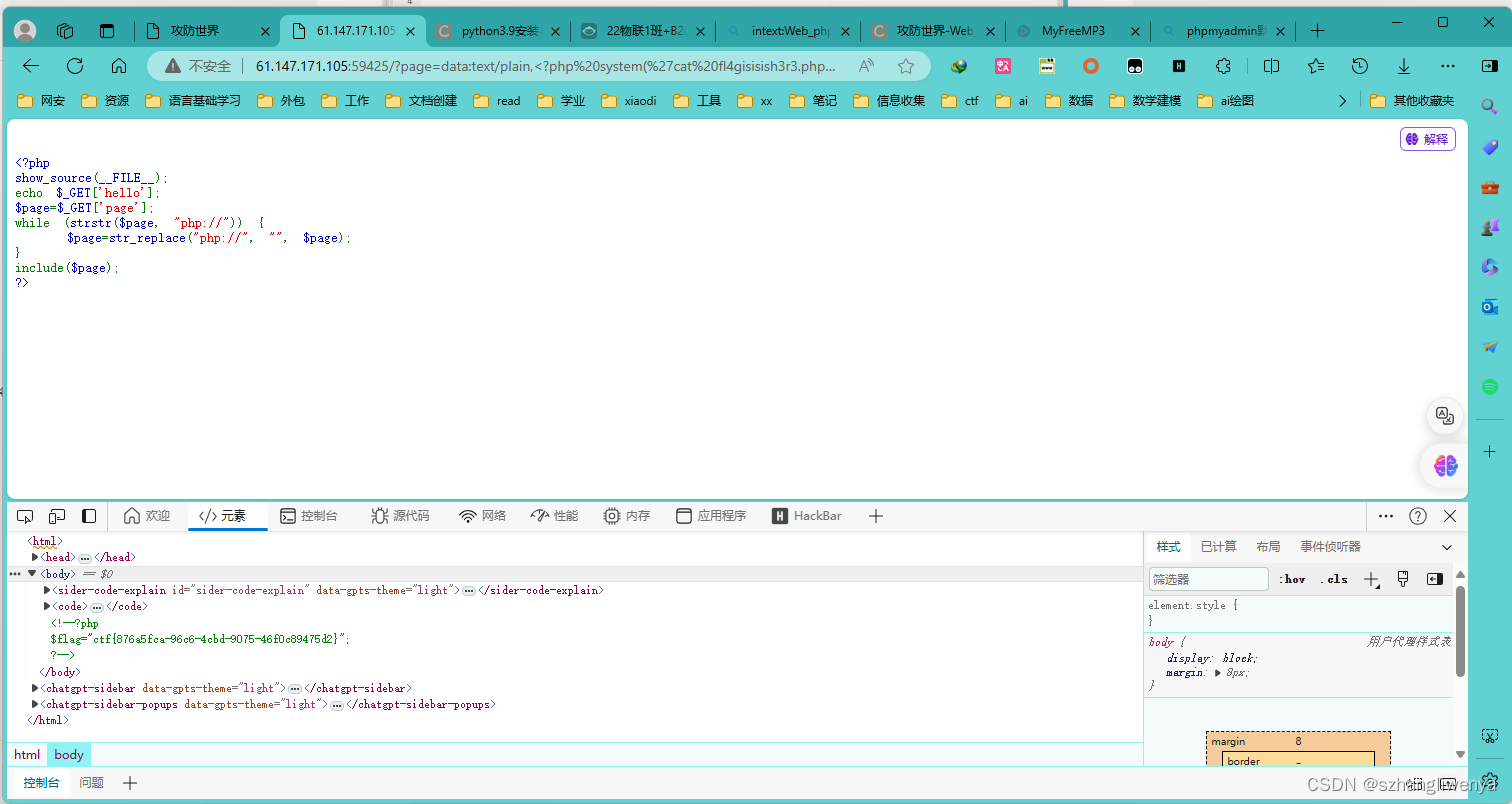Image resolution: width=1512 pixels, height=804 pixels.
Task: Toggle device emulation mode in DevTools
Action: pos(56,515)
